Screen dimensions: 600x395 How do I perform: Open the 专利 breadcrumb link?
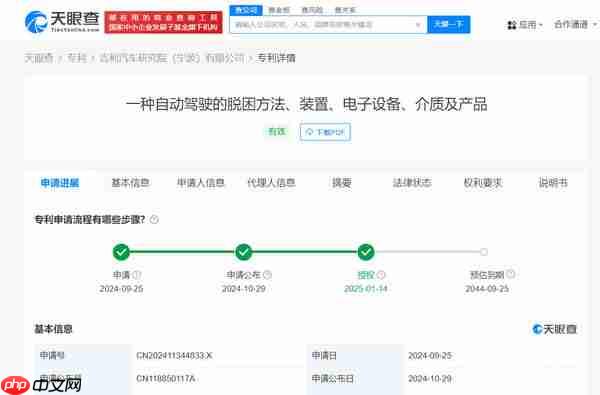point(77,58)
